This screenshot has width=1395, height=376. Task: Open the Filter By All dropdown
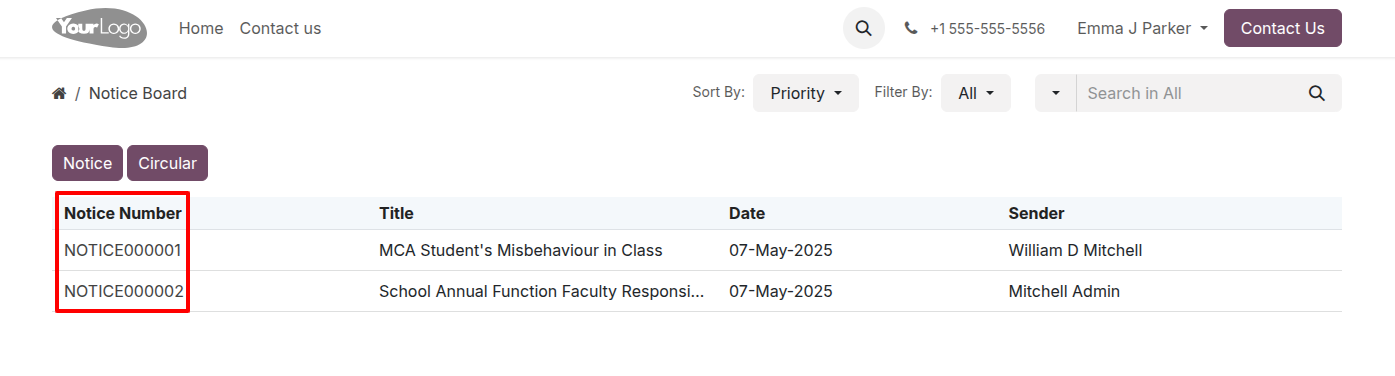976,93
